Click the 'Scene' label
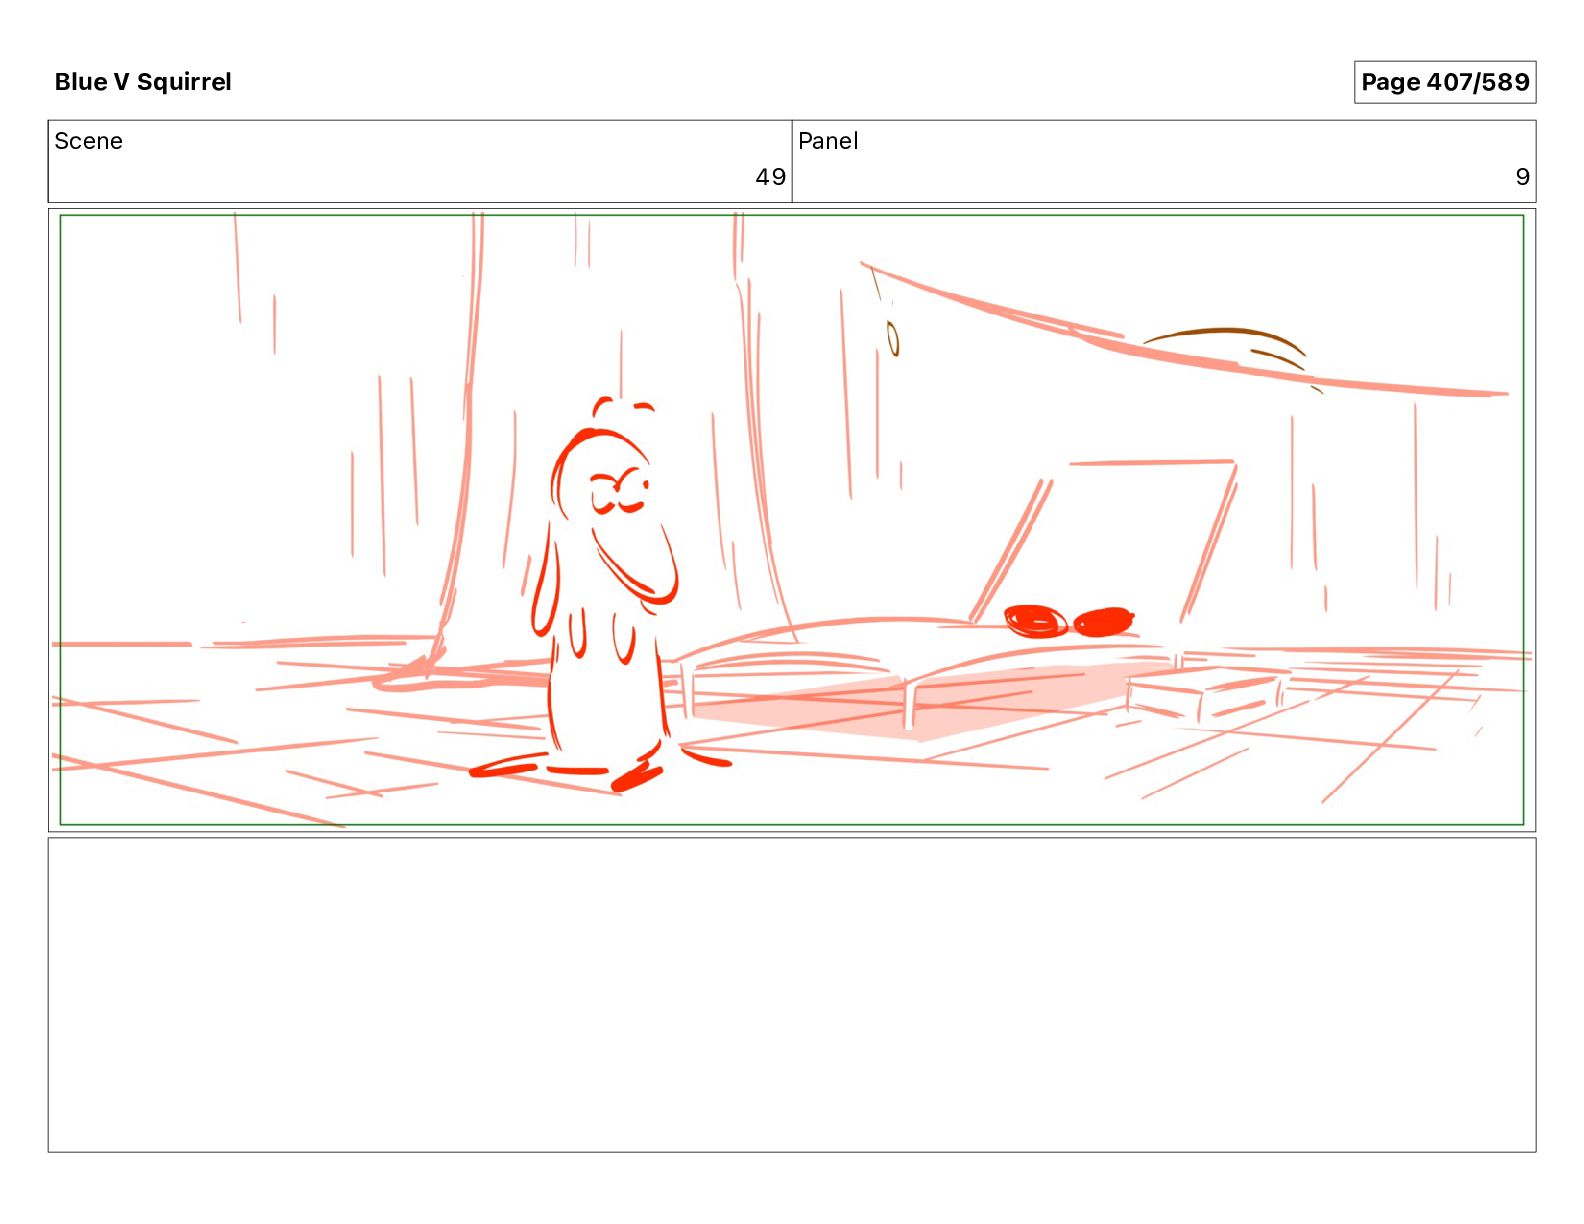The image size is (1584, 1224). pyautogui.click(x=89, y=141)
